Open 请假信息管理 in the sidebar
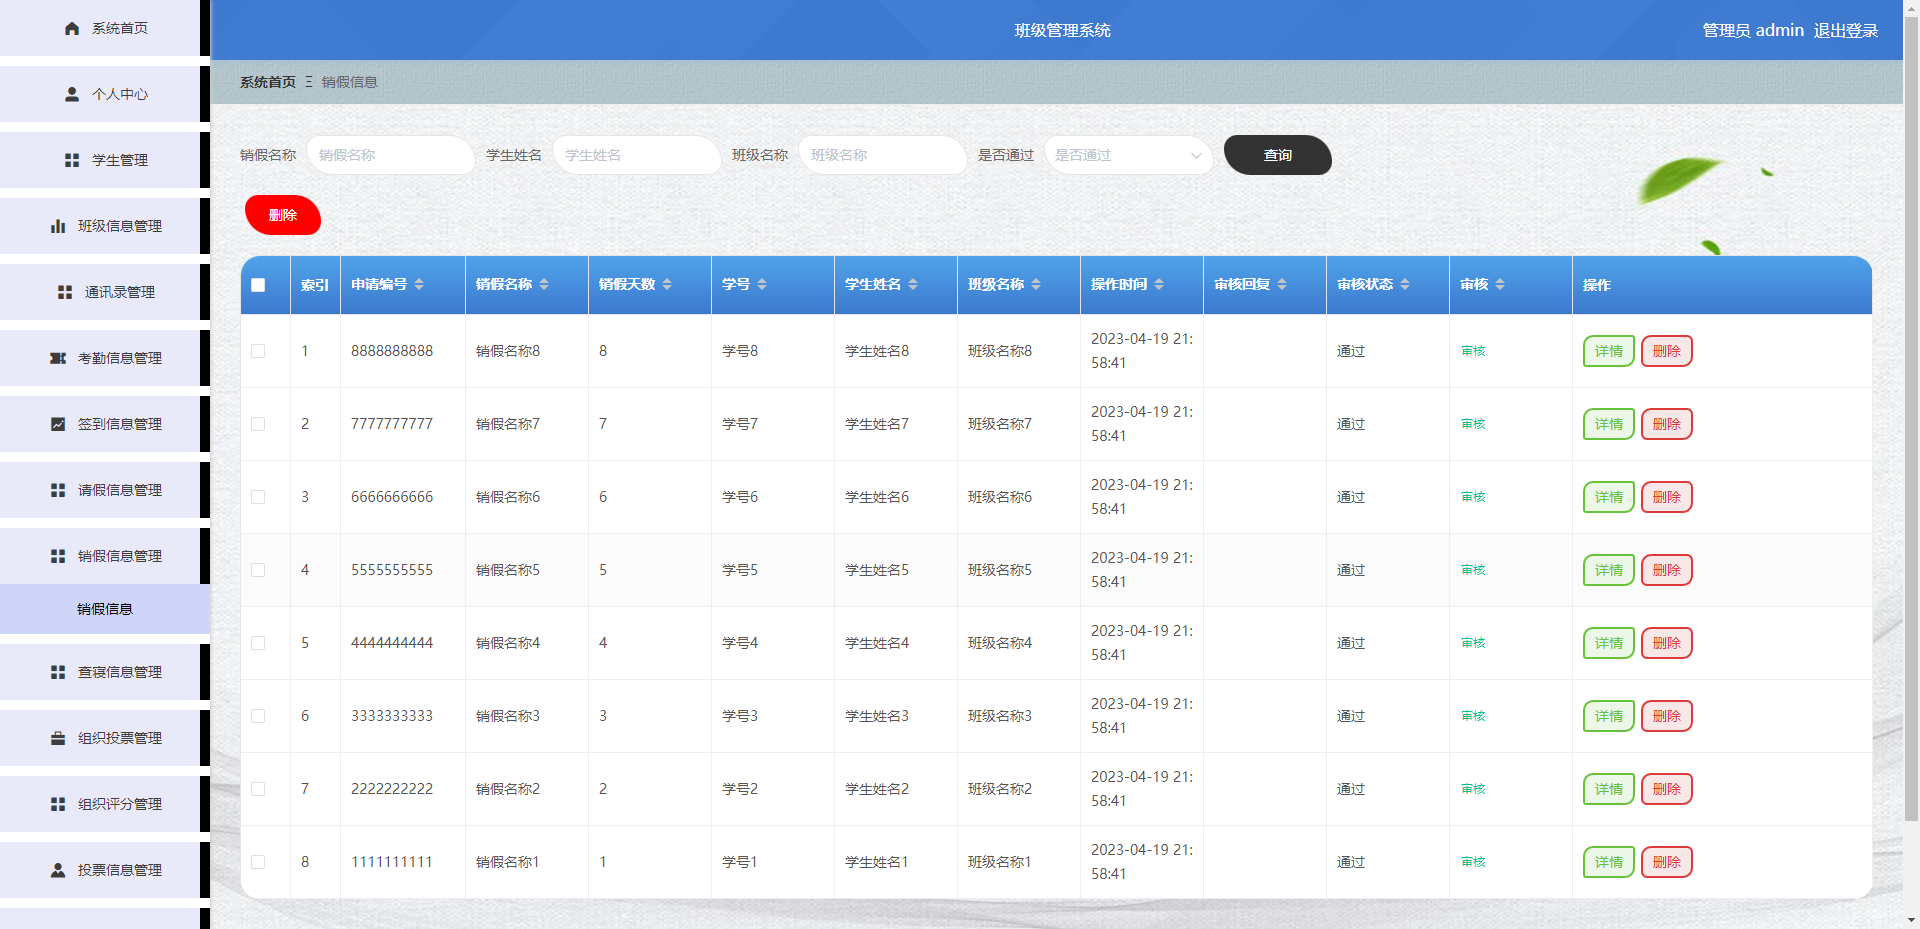Image resolution: width=1920 pixels, height=929 pixels. coord(119,491)
